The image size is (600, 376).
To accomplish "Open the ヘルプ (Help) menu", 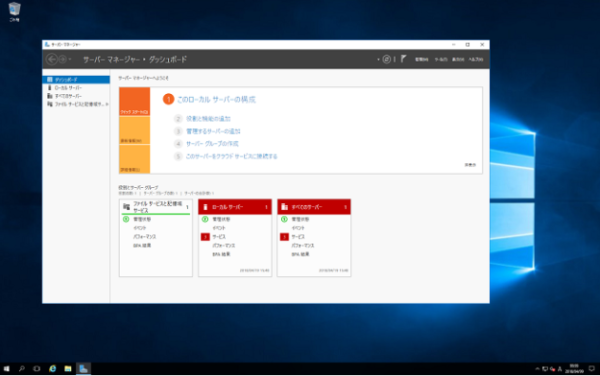I will (x=476, y=59).
